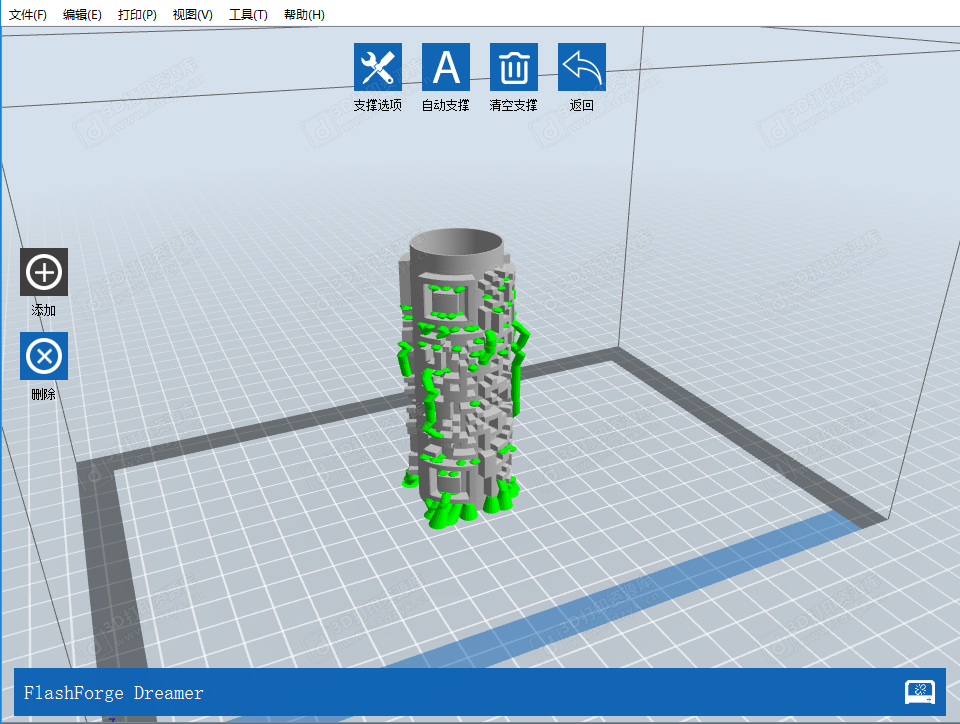Viewport: 960px width, 724px height.
Task: Click the 自动支撑 'A' icon
Action: (x=446, y=67)
